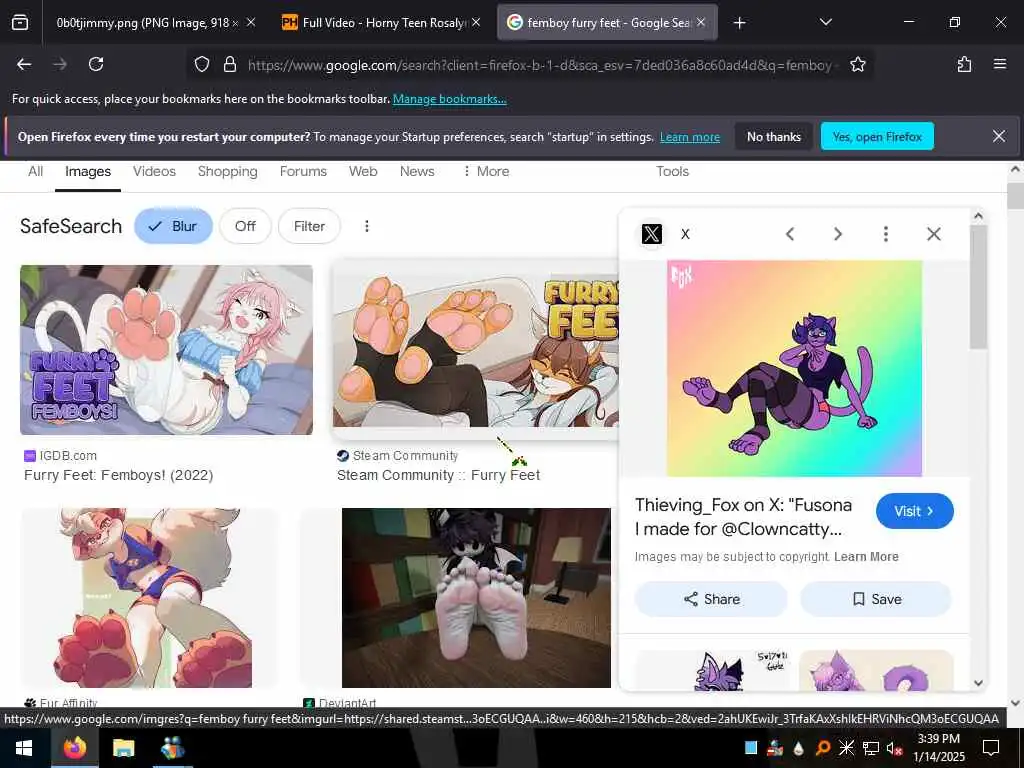Open the IGDB.com Furry Feet thumbnail
This screenshot has height=768, width=1024.
pos(166,349)
